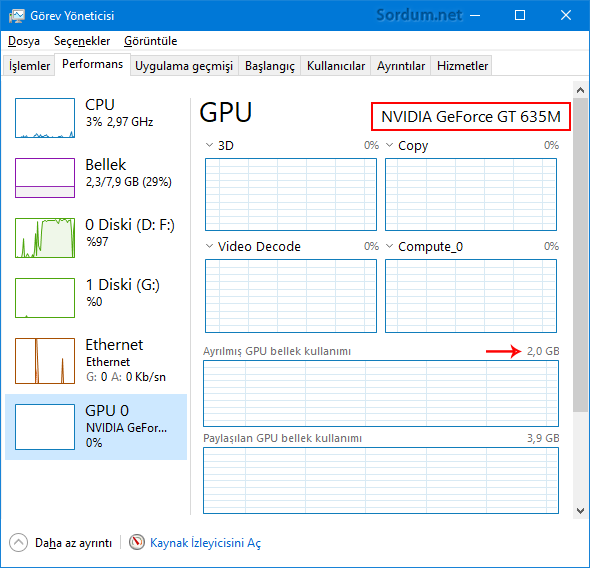
Task: Open the Görüntüle menu
Action: click(x=151, y=41)
